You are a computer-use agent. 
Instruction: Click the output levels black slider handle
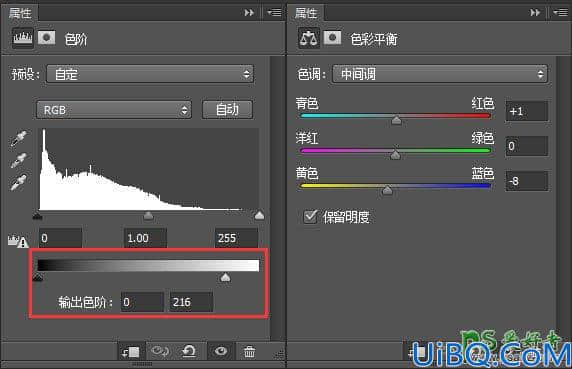pos(38,278)
